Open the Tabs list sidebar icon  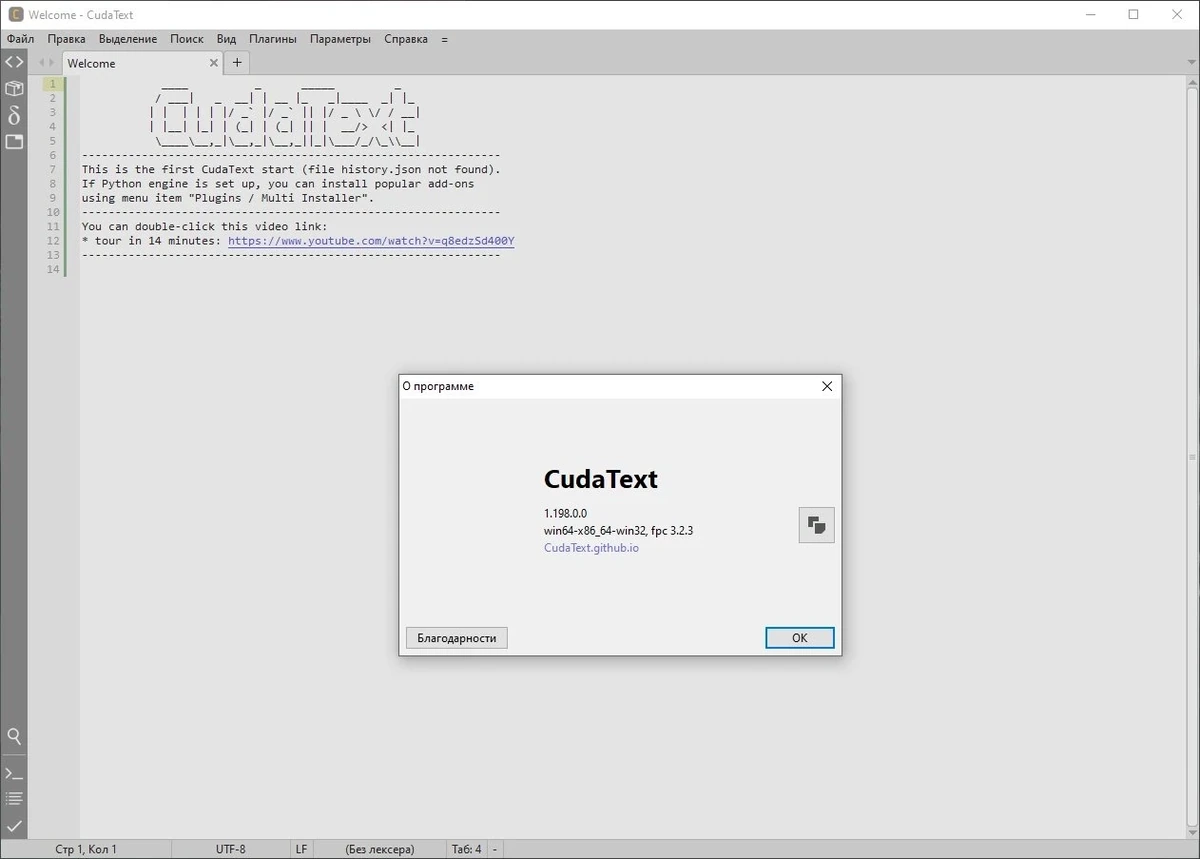point(14,141)
